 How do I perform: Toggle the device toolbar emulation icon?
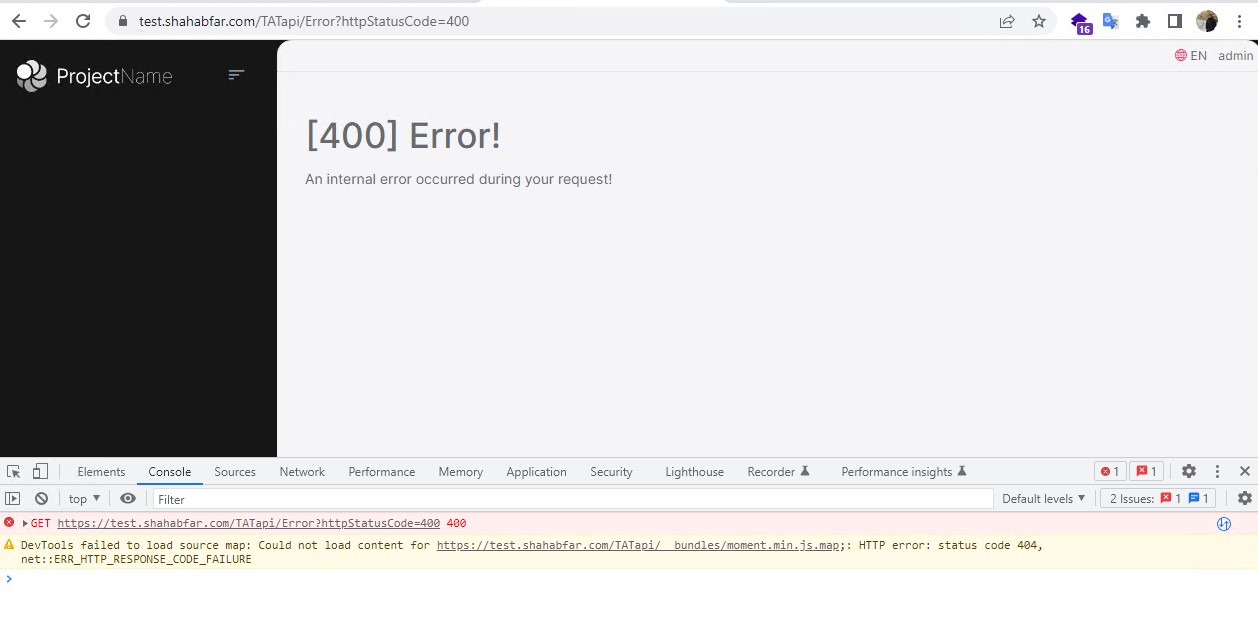pos(40,470)
